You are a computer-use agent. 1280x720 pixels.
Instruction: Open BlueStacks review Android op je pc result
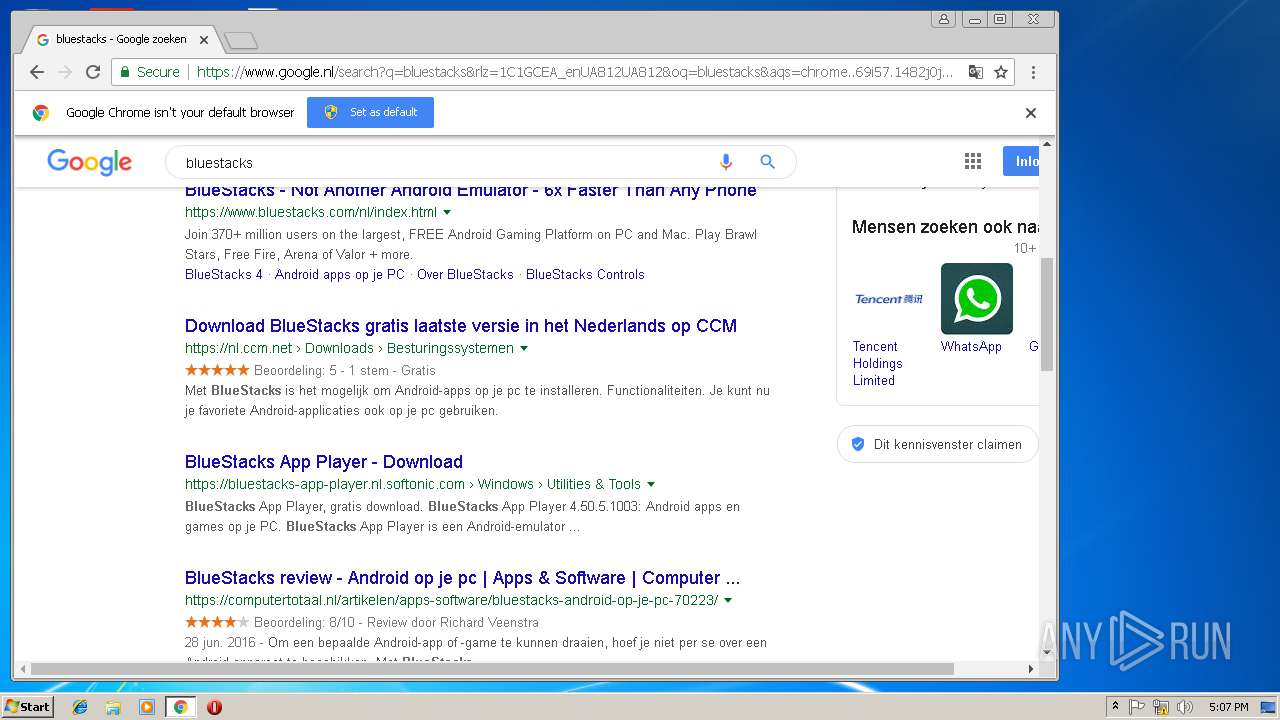point(462,578)
